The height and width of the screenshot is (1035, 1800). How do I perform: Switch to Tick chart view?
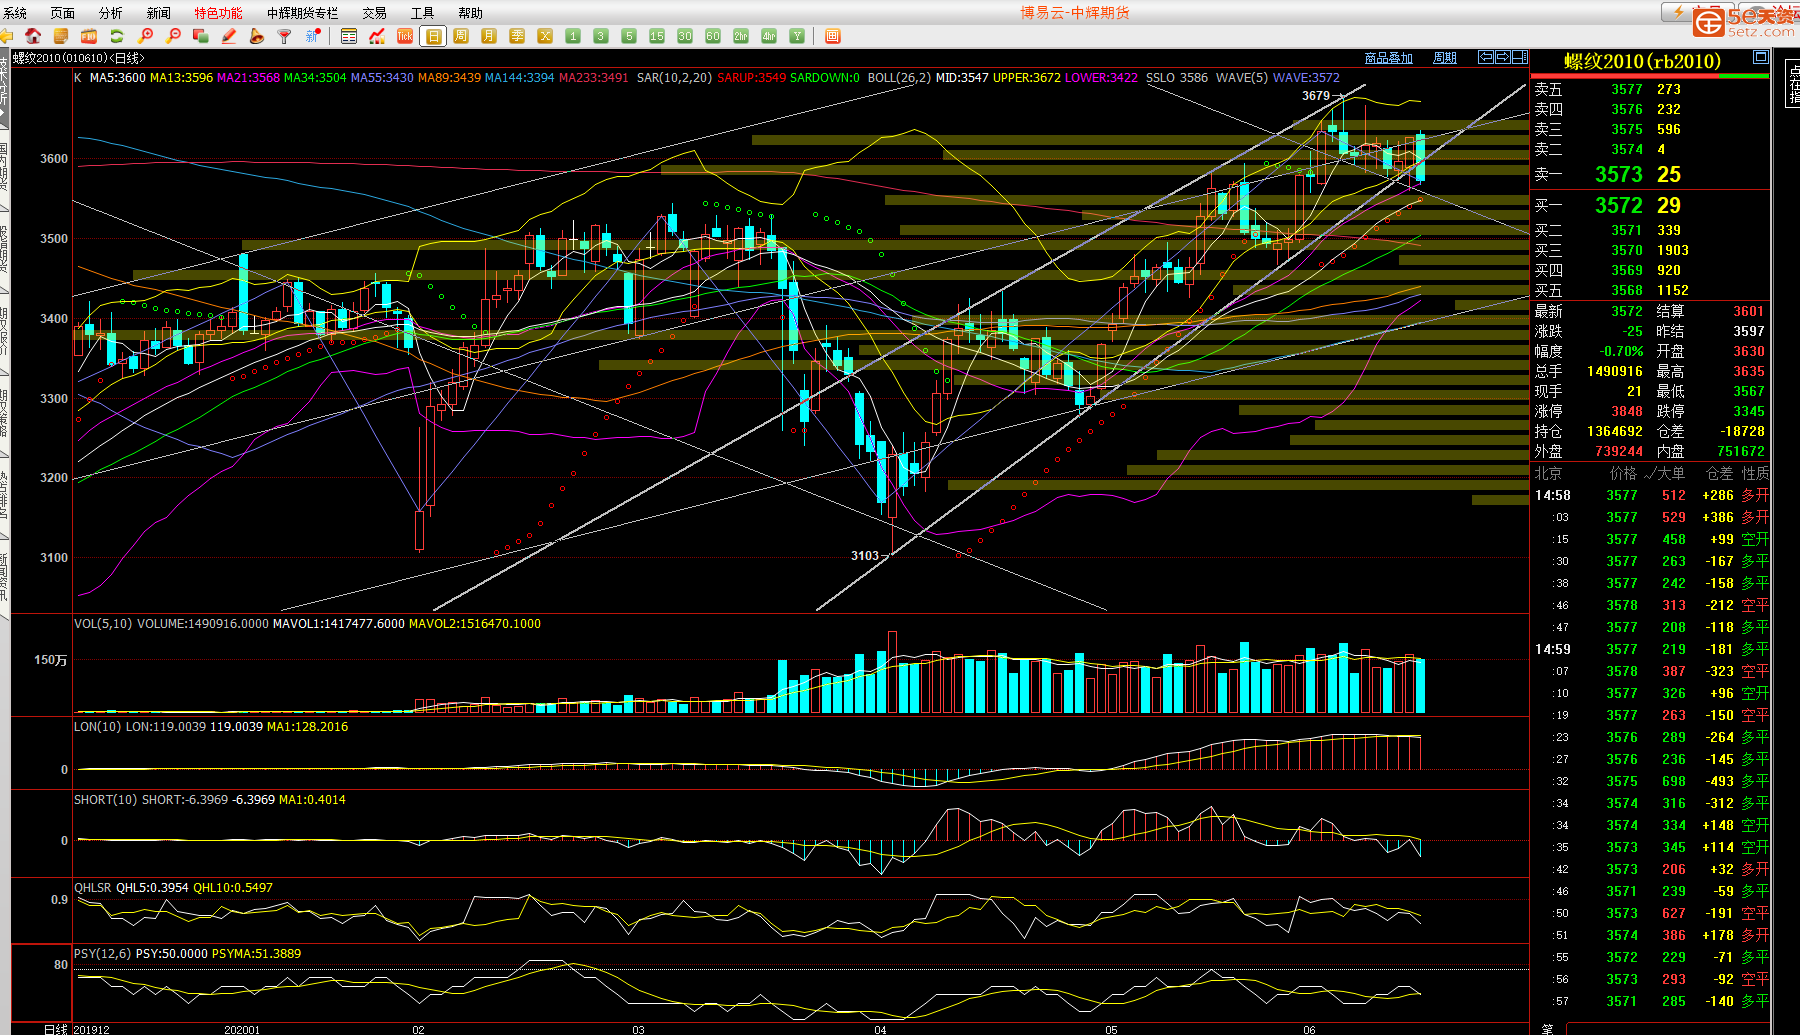[405, 36]
